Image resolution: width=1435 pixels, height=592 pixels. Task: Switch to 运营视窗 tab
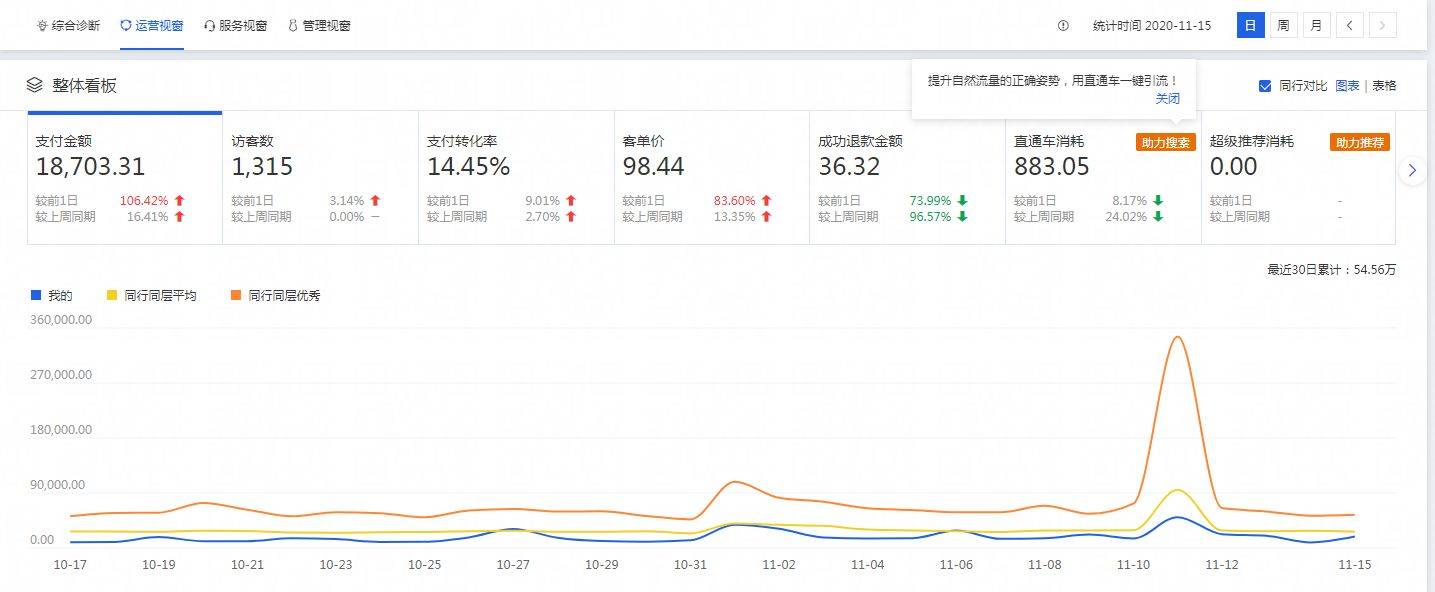click(151, 25)
